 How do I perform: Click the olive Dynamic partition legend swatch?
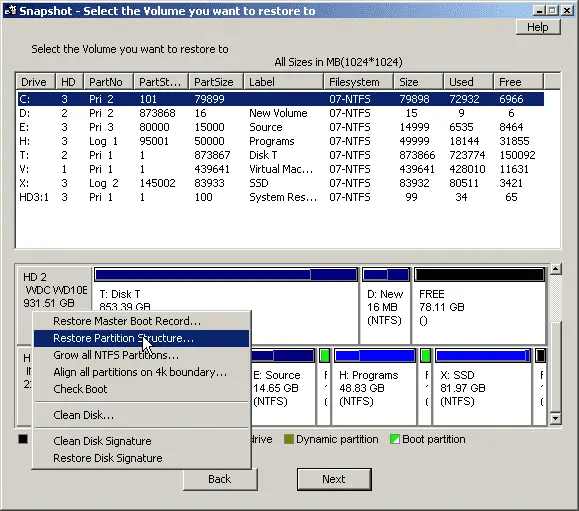pos(288,439)
